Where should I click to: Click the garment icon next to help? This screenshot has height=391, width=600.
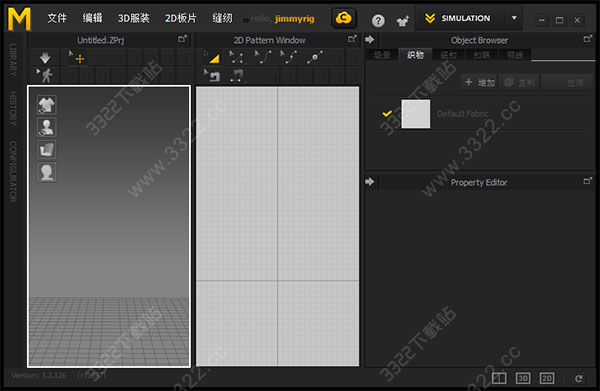click(x=403, y=21)
